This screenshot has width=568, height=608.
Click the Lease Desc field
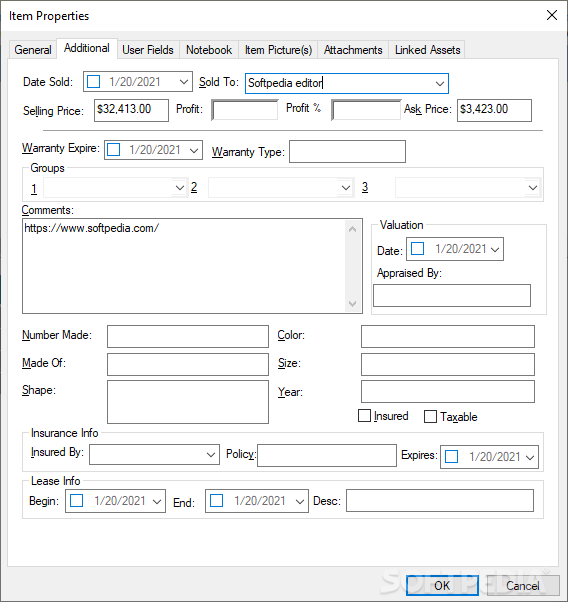[x=440, y=501]
